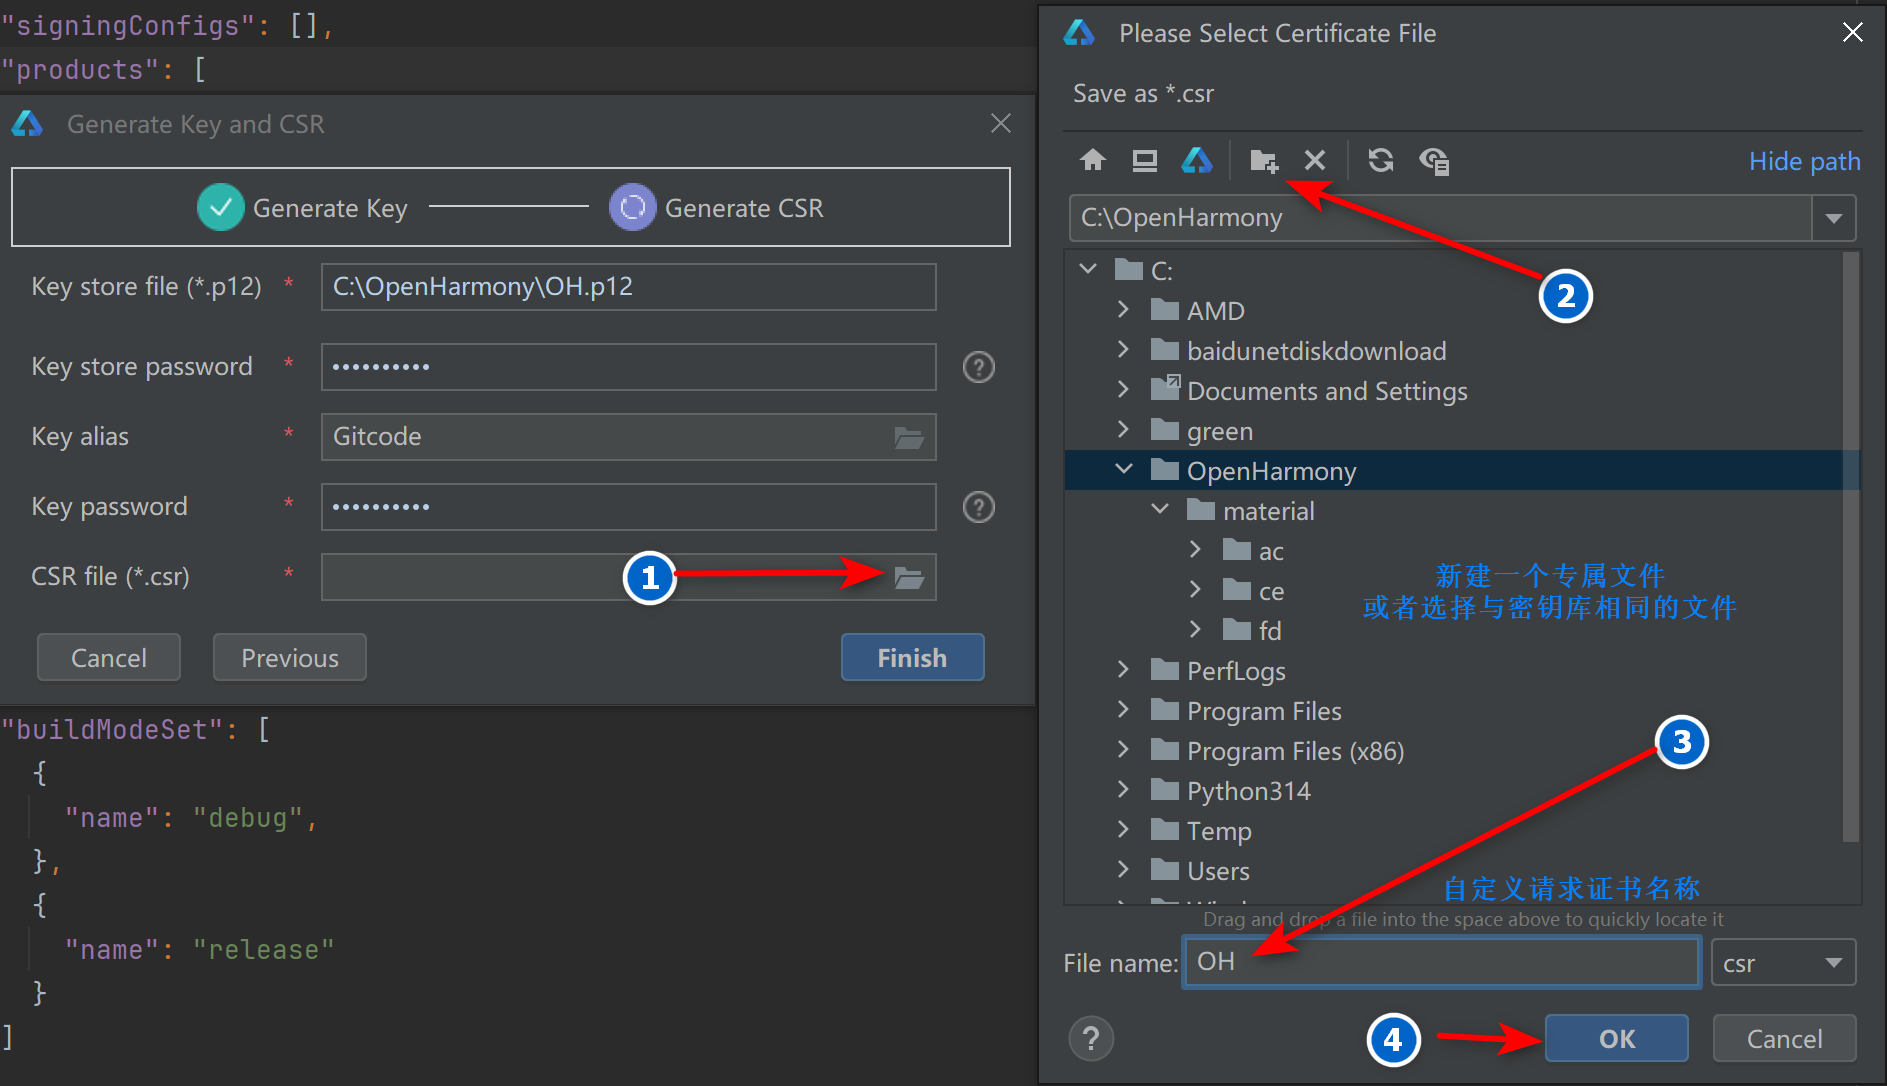Screen dimensions: 1887x1086
Task: Expand Program Files (x86) folder
Action: 1123,750
